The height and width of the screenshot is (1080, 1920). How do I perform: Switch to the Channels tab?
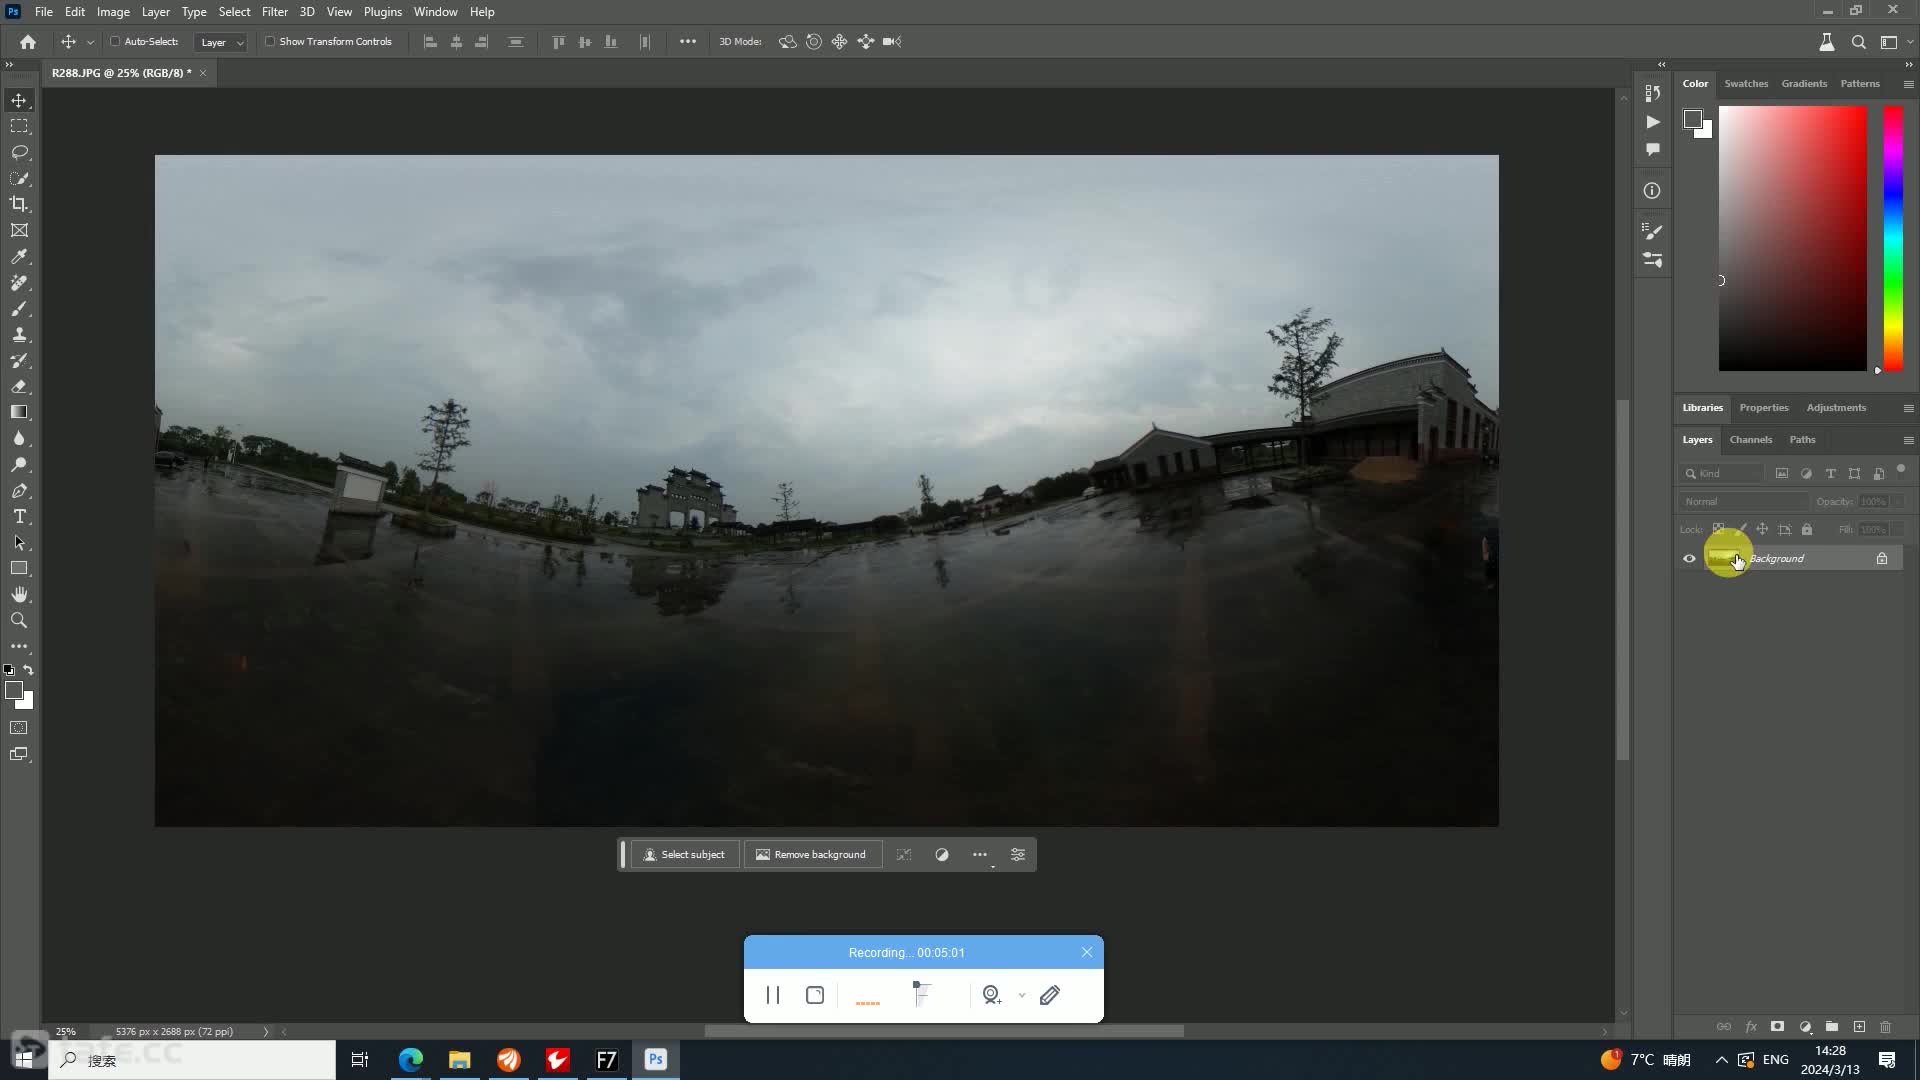pos(1750,440)
